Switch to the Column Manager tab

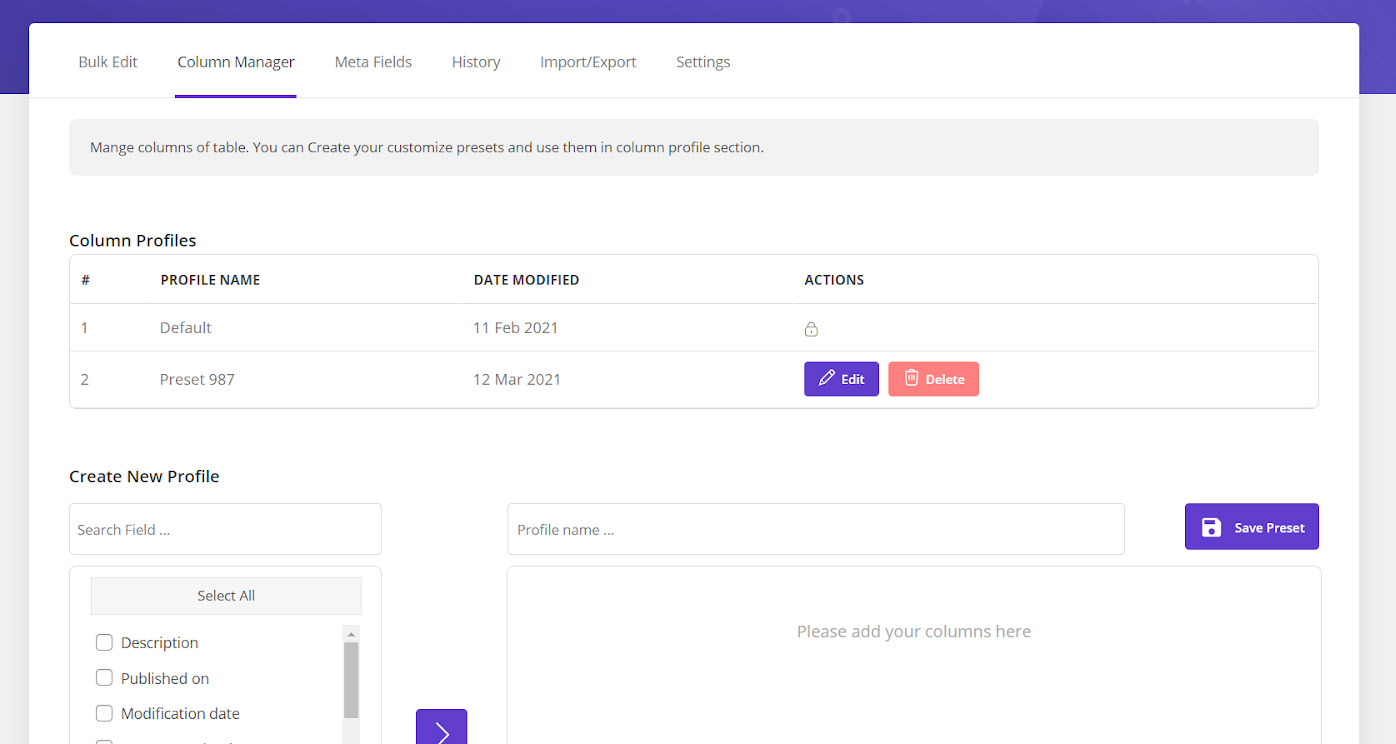236,62
